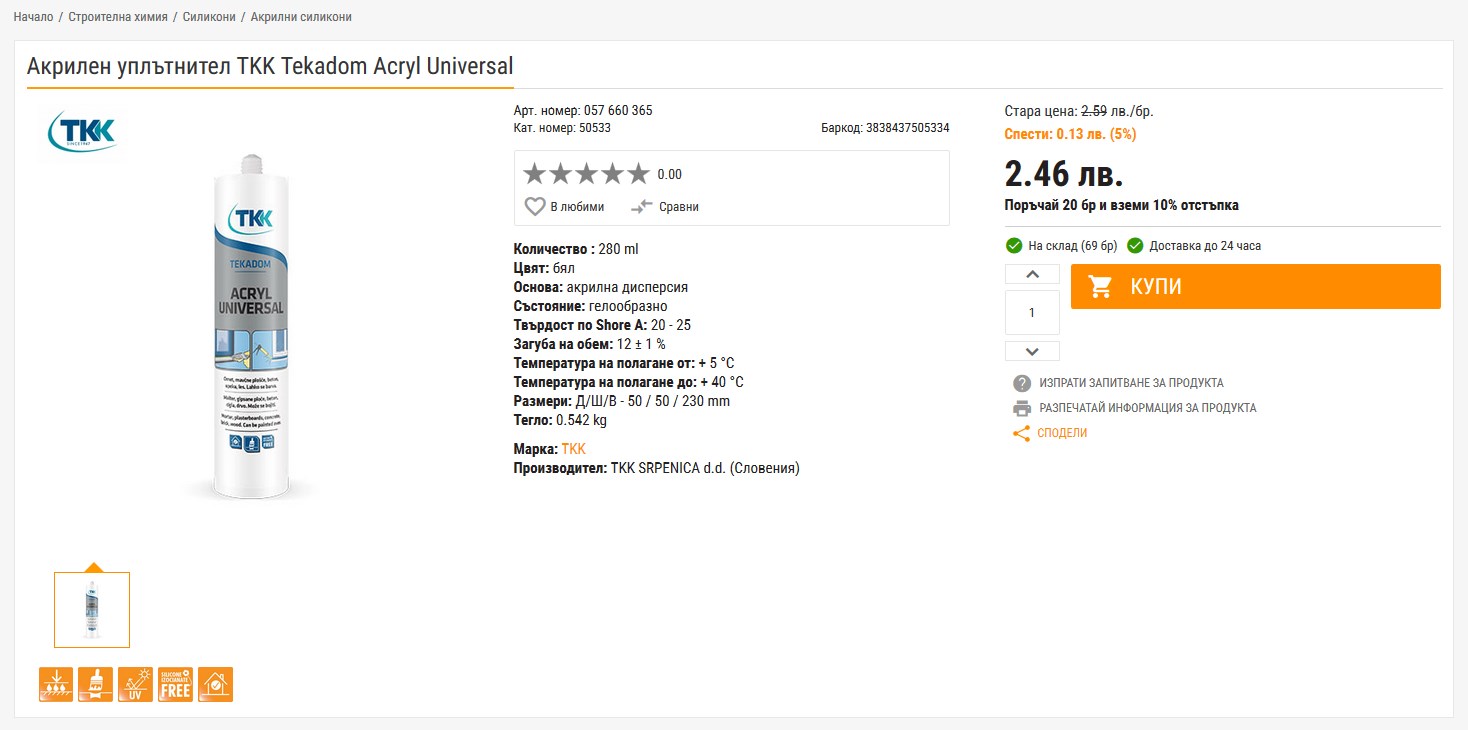The image size is (1468, 730).
Task: Click Сравни link
Action: [679, 207]
